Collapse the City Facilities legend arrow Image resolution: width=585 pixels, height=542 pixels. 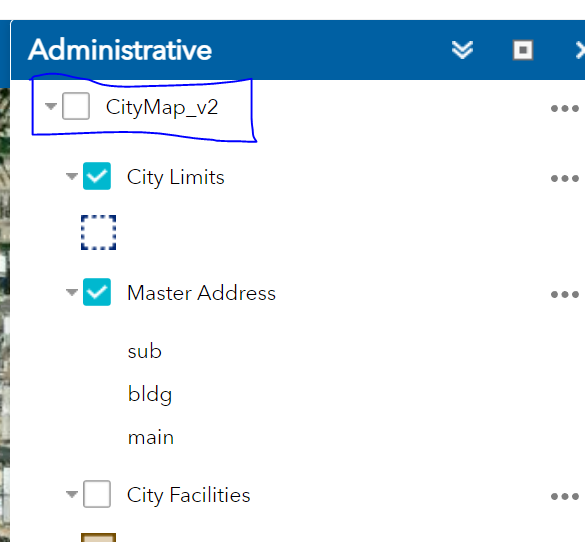[x=72, y=494]
